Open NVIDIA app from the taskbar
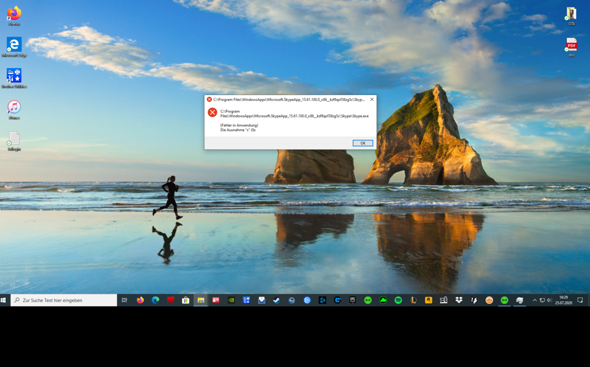Viewport: 590px width, 367px height. tap(231, 300)
